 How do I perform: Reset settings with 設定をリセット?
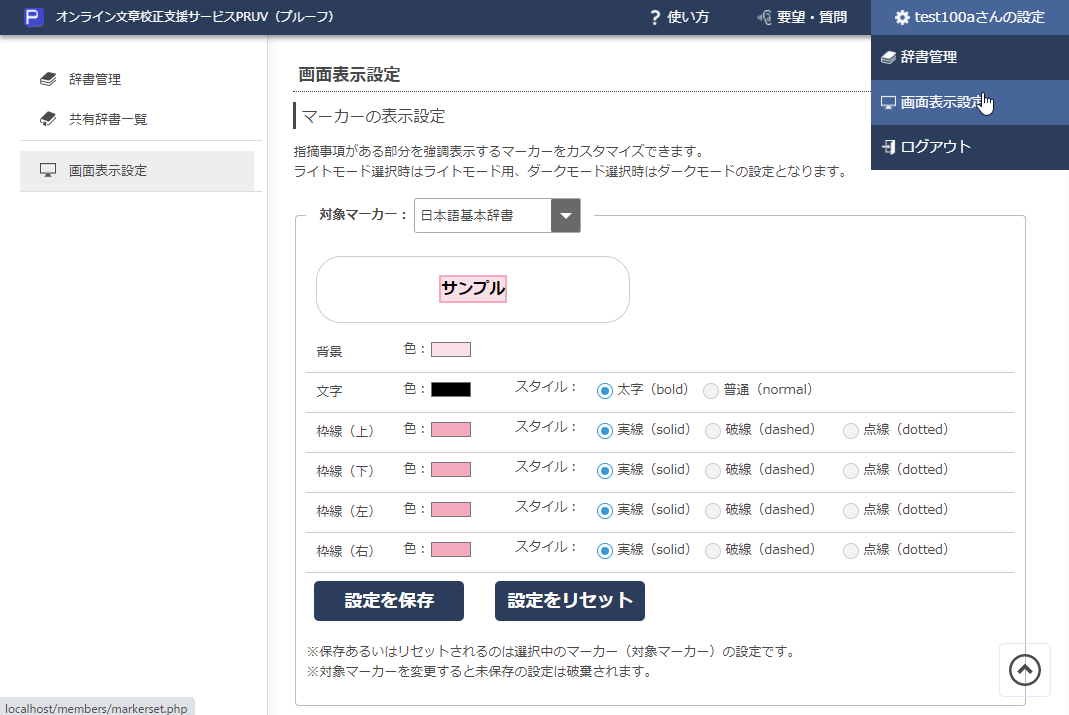[569, 601]
